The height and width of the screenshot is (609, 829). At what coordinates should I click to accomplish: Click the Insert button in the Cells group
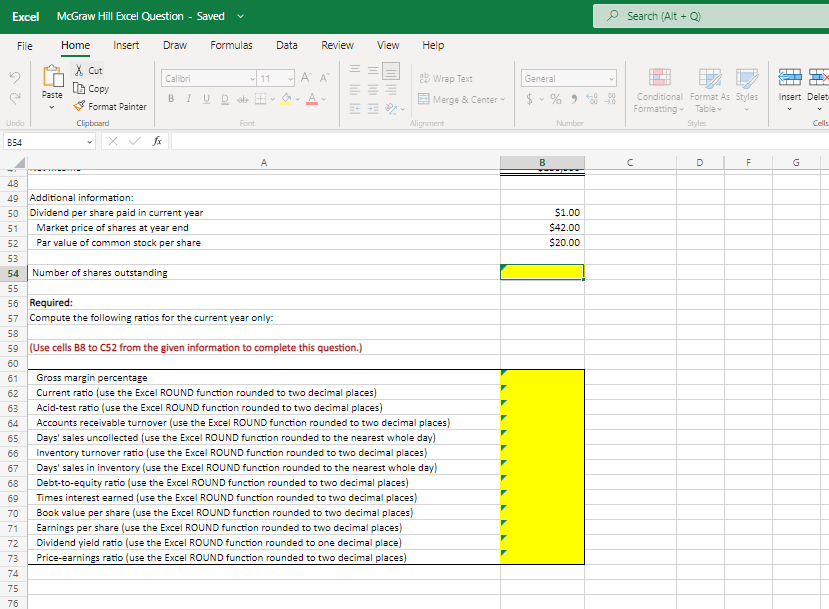pyautogui.click(x=788, y=95)
